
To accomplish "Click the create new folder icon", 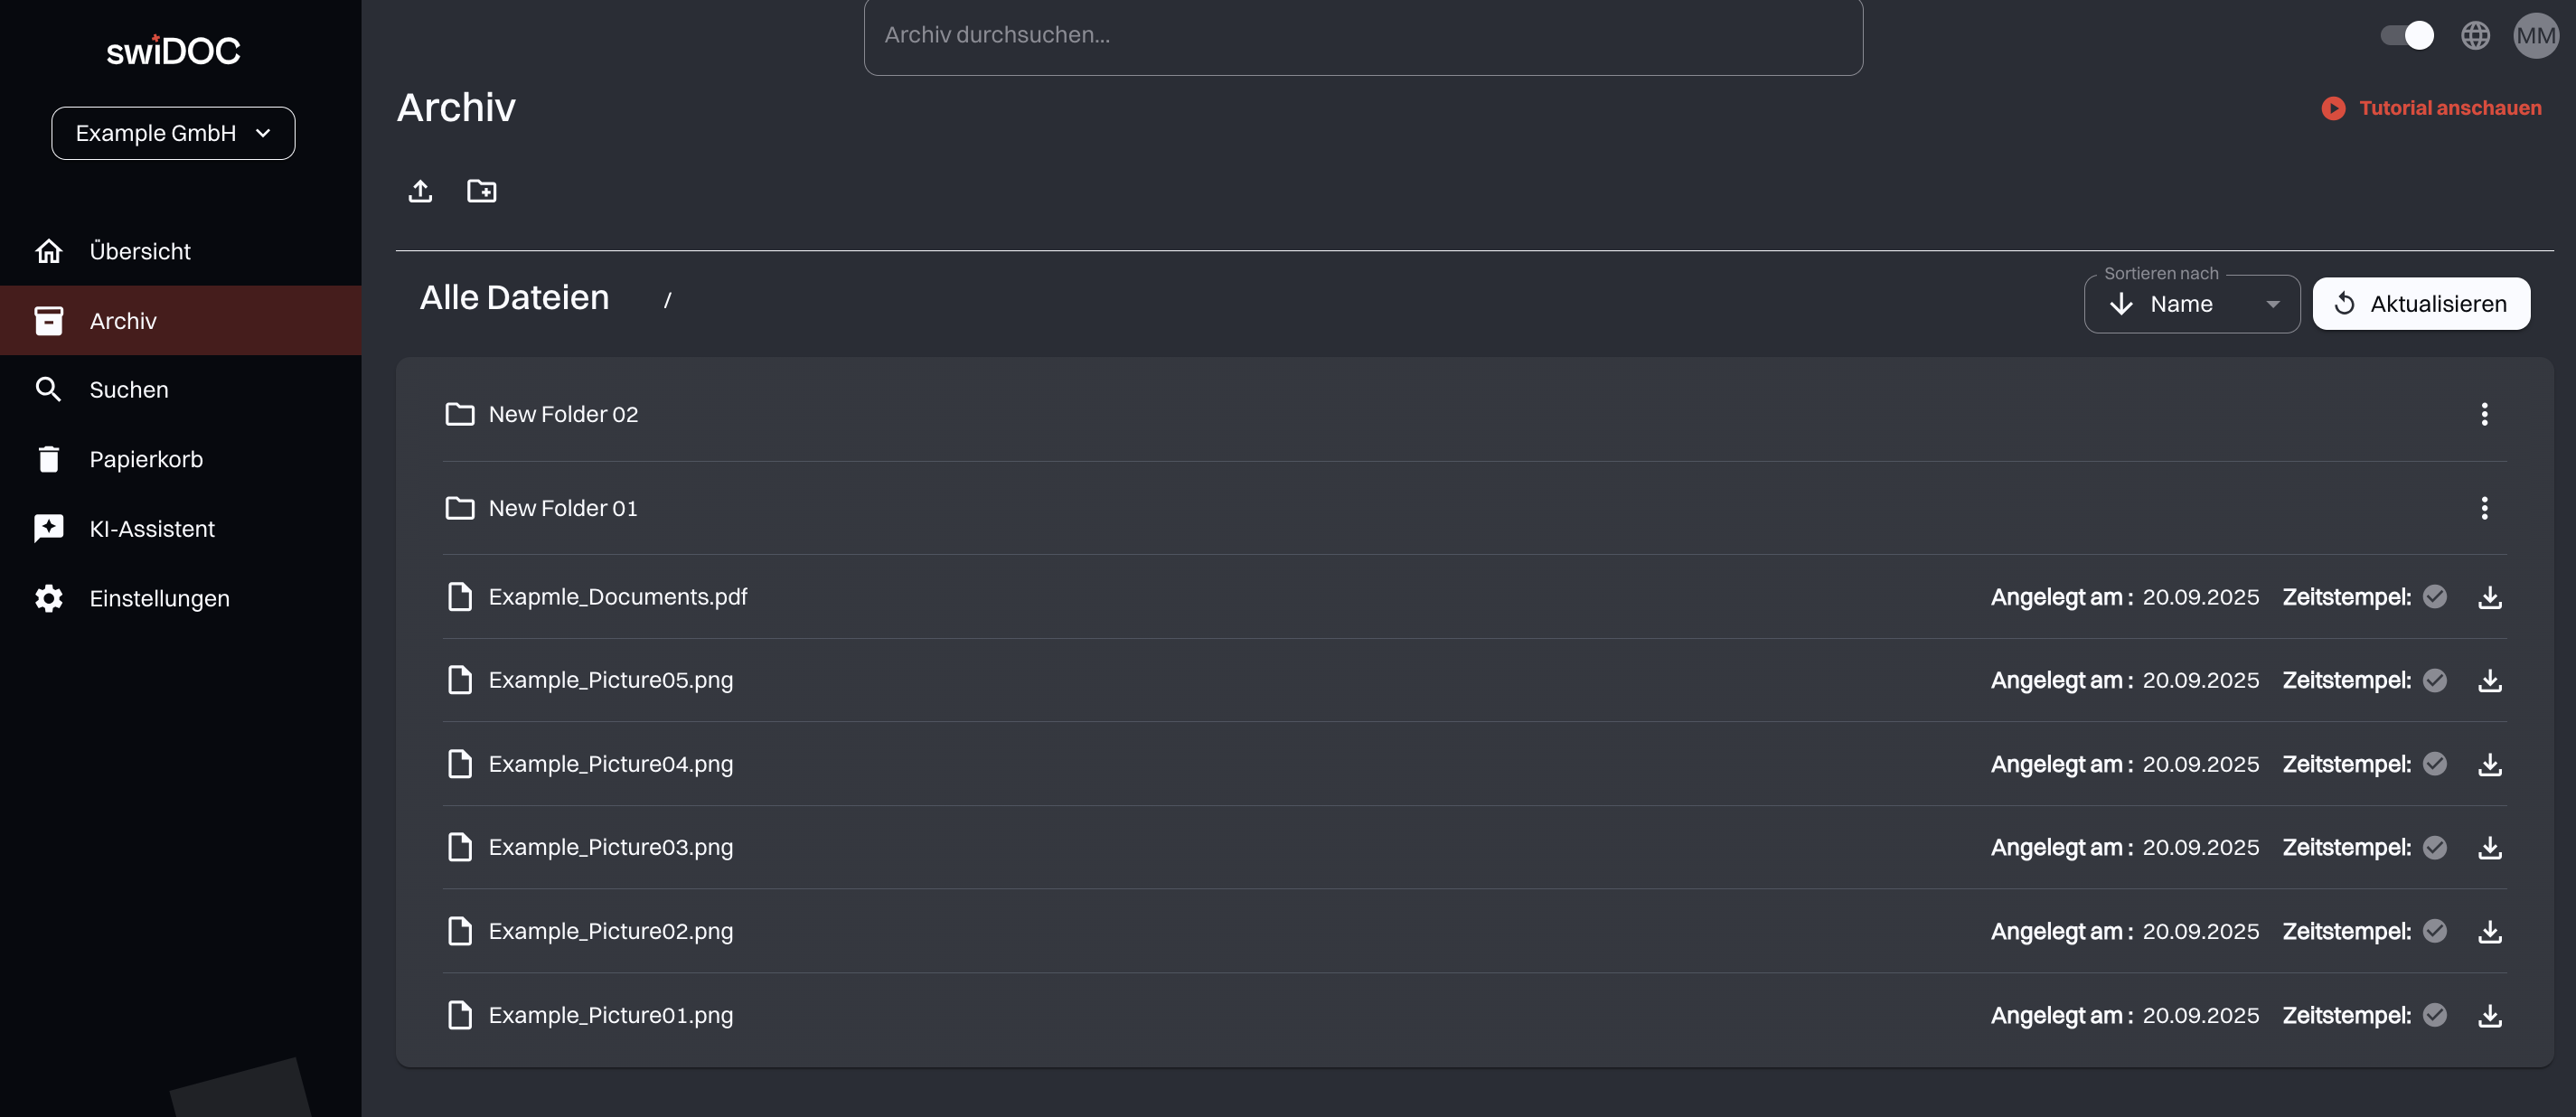I will (x=482, y=191).
